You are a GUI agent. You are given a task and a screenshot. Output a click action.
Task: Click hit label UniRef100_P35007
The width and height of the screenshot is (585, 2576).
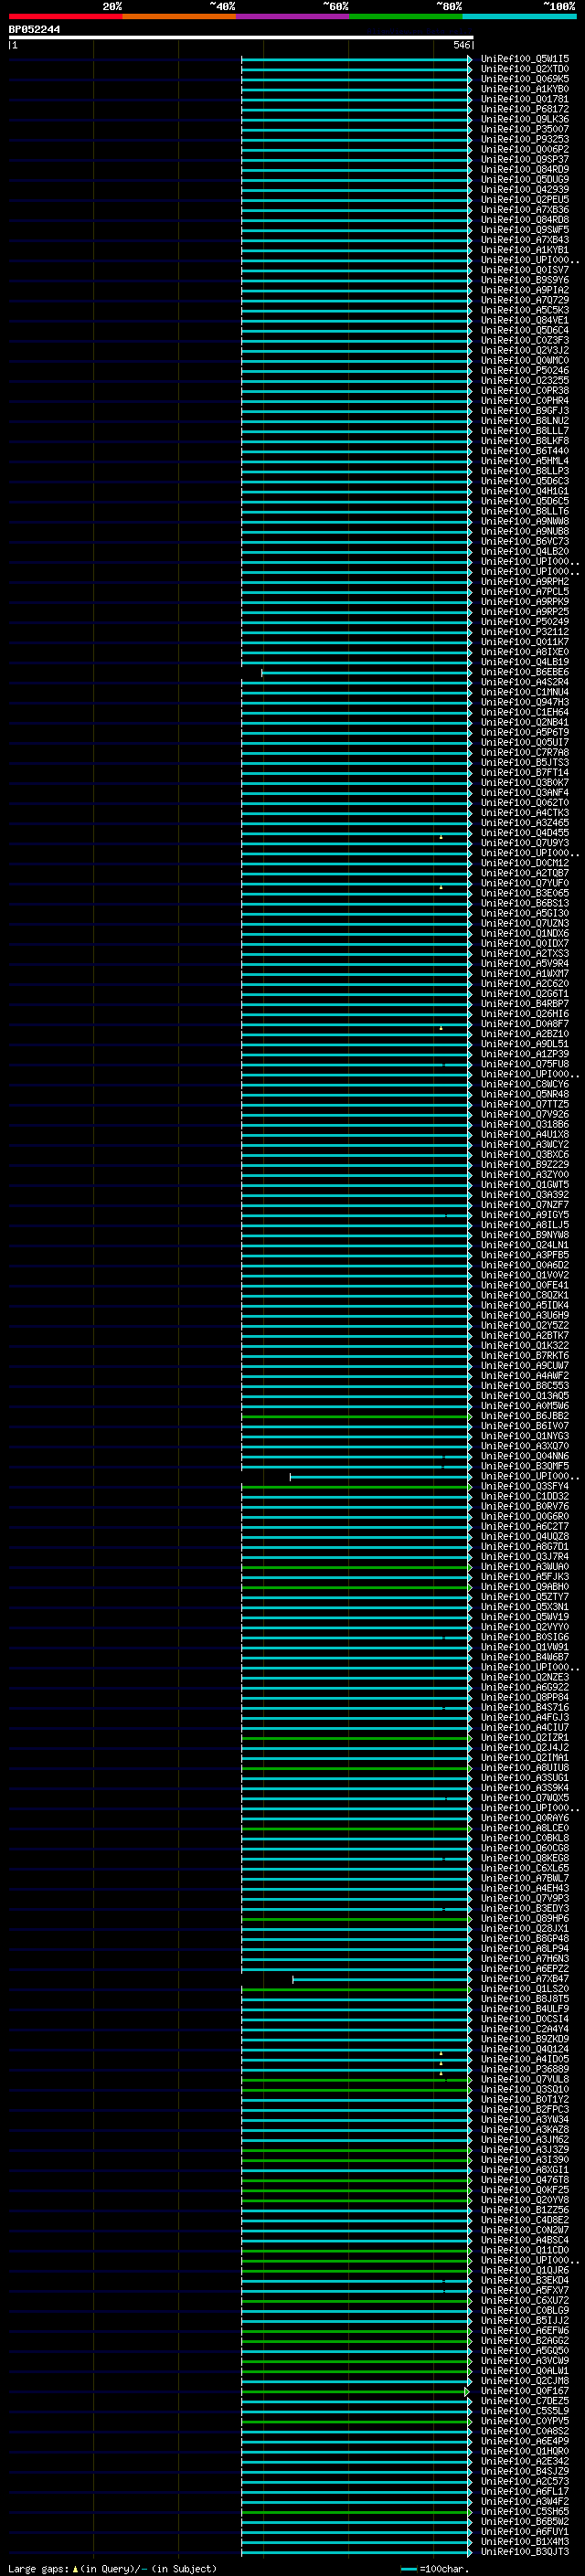tap(524, 129)
